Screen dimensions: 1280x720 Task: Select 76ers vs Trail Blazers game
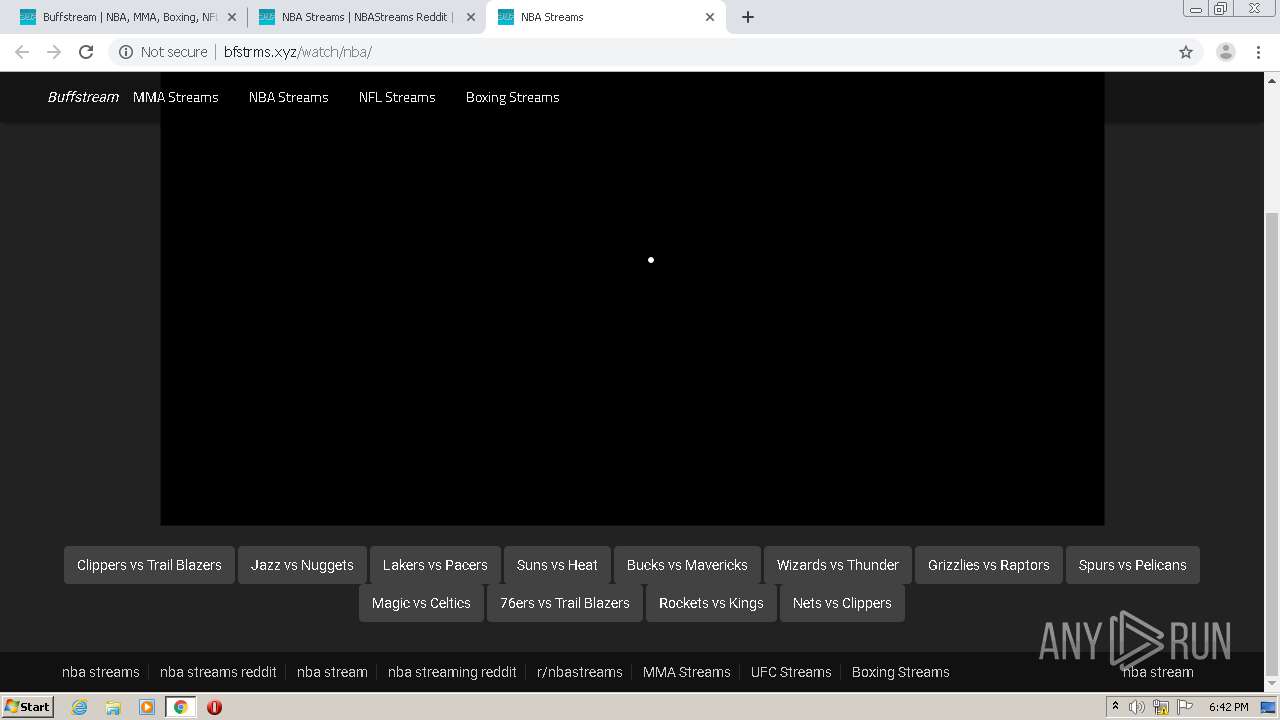565,603
